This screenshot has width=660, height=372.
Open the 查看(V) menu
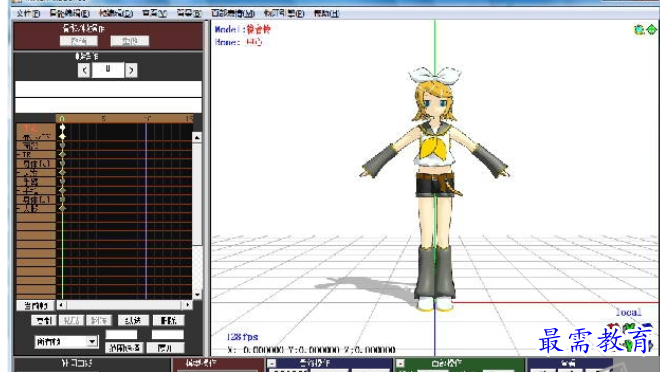click(154, 13)
